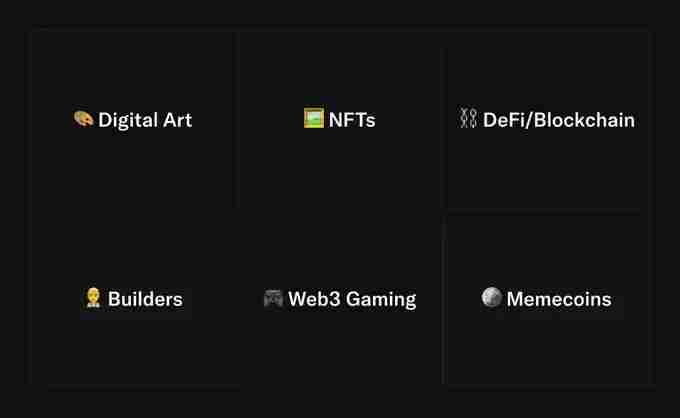Image resolution: width=680 pixels, height=418 pixels.
Task: Click the word Art in Digital Art
Action: [x=174, y=120]
